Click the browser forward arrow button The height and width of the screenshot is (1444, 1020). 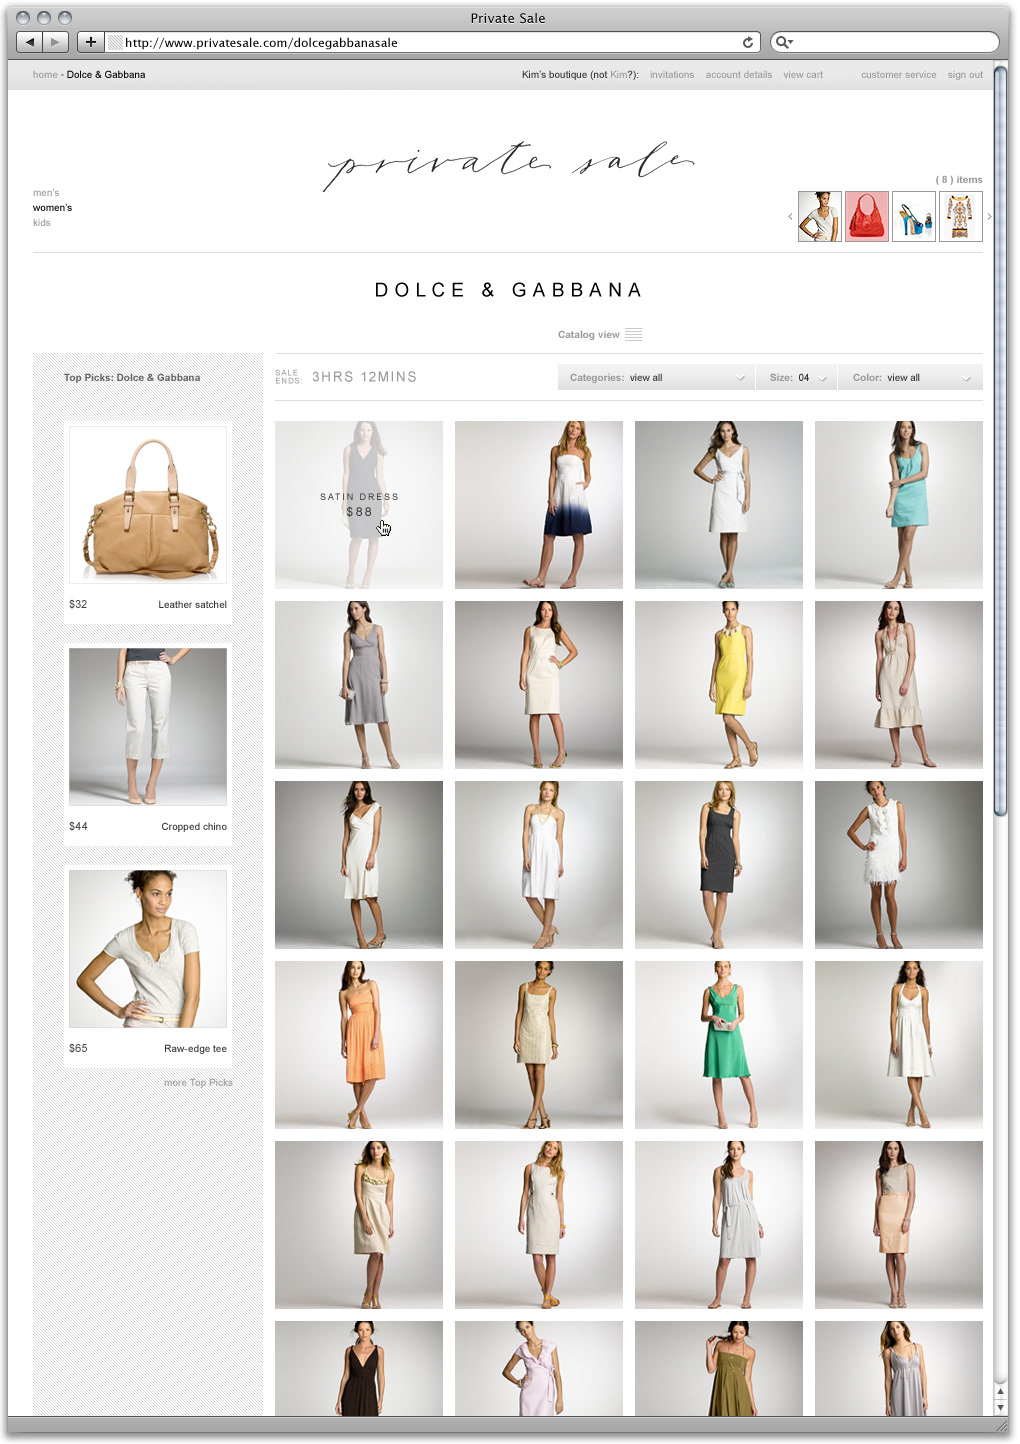pyautogui.click(x=56, y=42)
